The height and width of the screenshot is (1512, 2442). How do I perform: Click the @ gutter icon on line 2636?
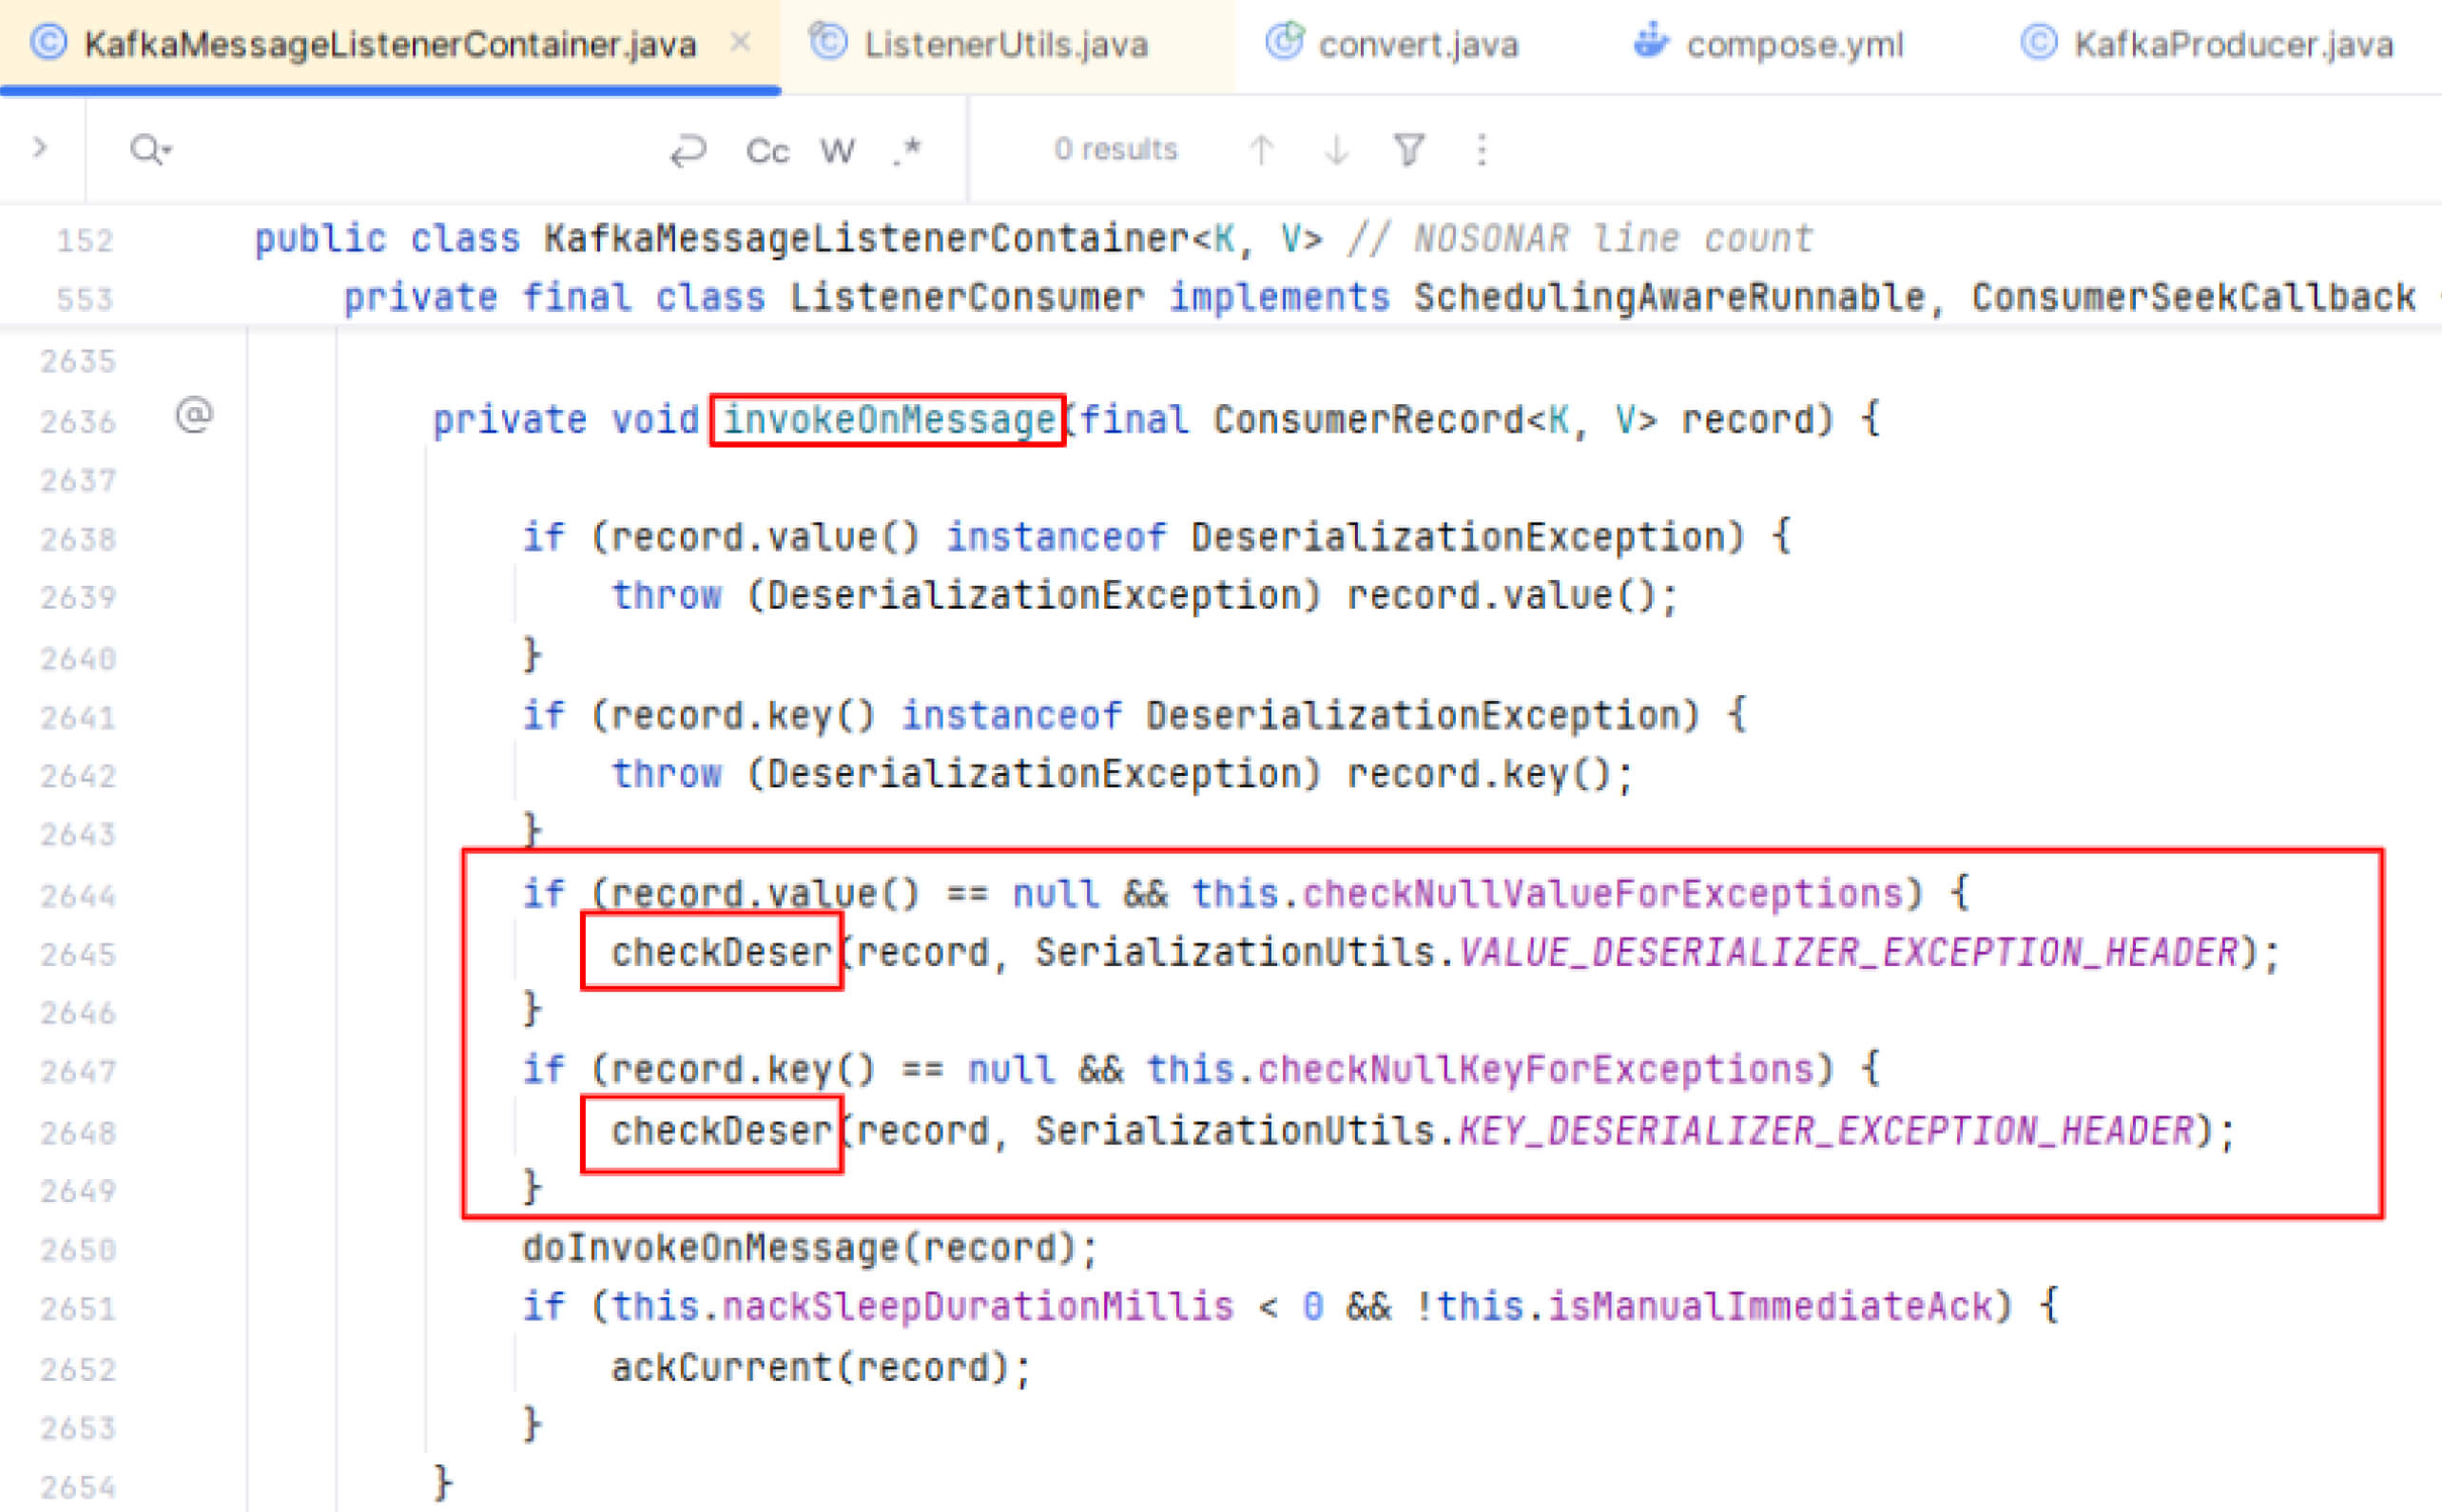pyautogui.click(x=194, y=415)
